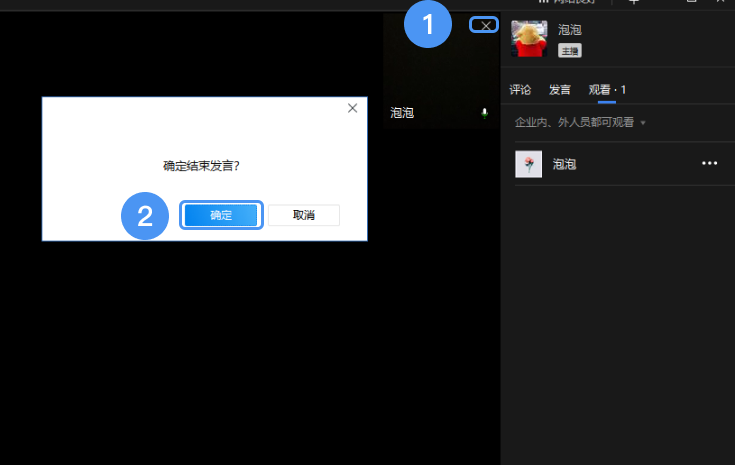
Task: Switch to the 评论 tab
Action: pos(520,90)
